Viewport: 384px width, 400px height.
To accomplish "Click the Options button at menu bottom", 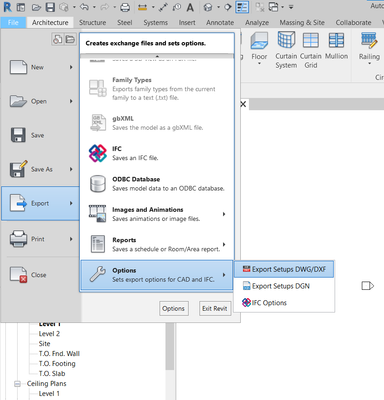I will 174,308.
